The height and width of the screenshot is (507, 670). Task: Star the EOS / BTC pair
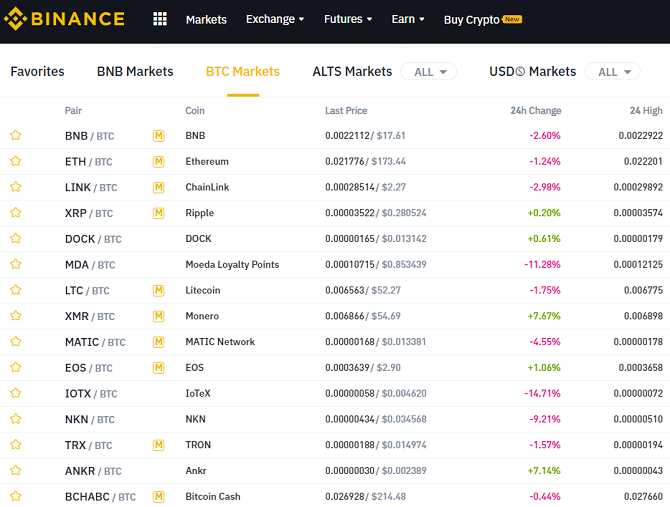(16, 367)
